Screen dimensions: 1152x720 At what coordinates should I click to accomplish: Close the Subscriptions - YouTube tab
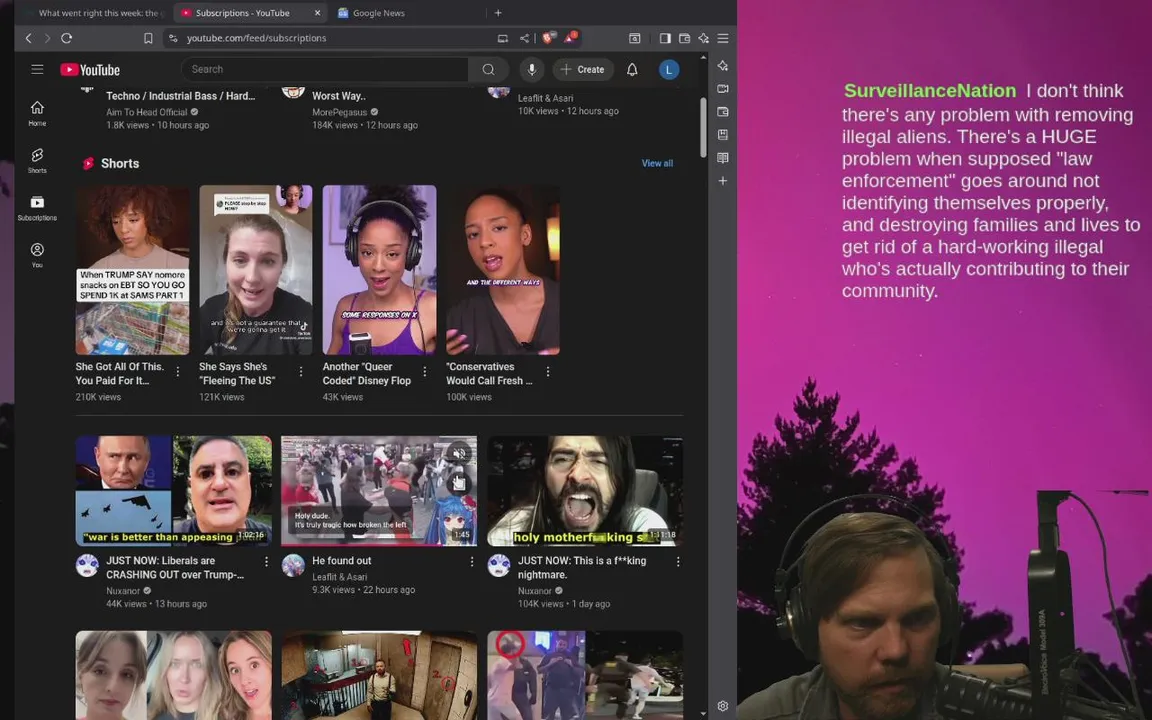pyautogui.click(x=317, y=12)
